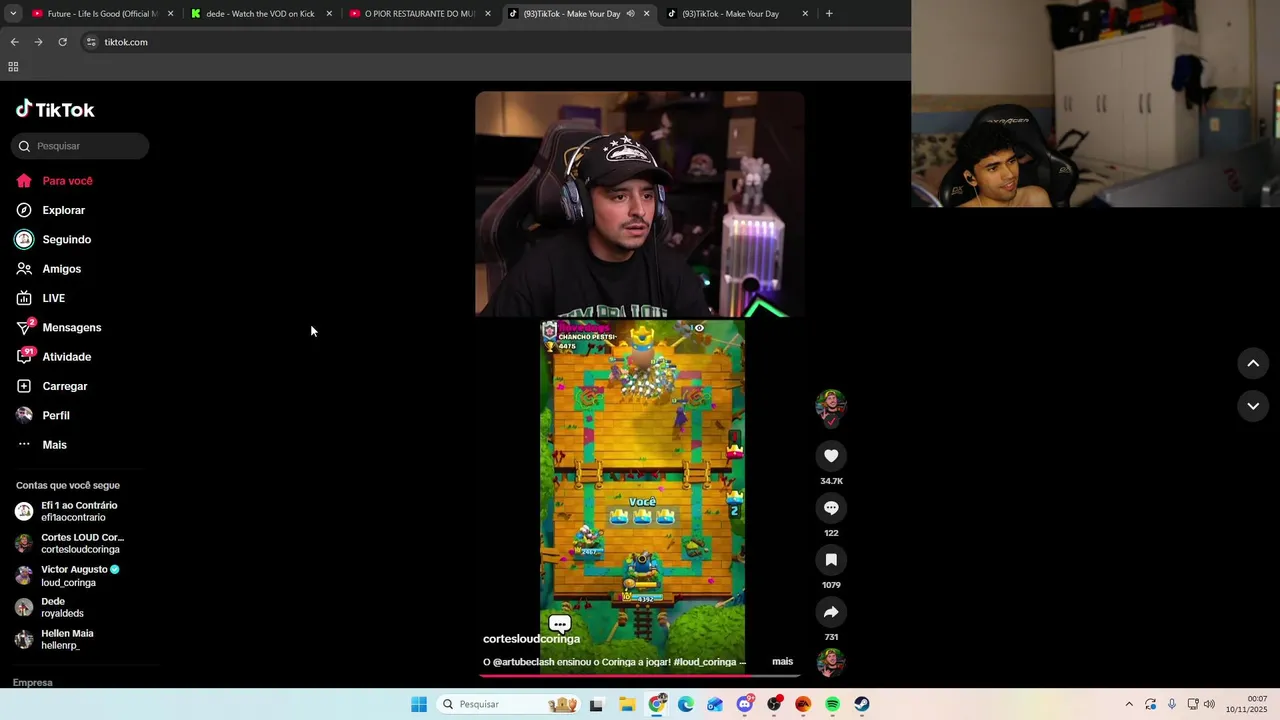Click the #loud_coringa hashtag link
The width and height of the screenshot is (1280, 720).
coord(704,662)
